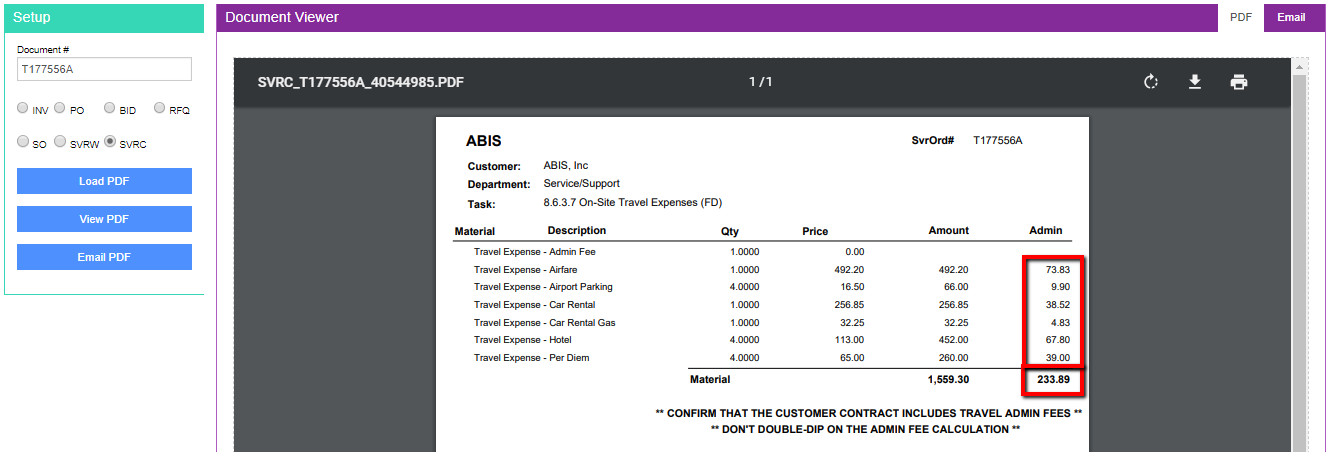
Task: Click the CONFIRM THAT THE CUSTOMER CONTRACT line
Action: click(869, 413)
